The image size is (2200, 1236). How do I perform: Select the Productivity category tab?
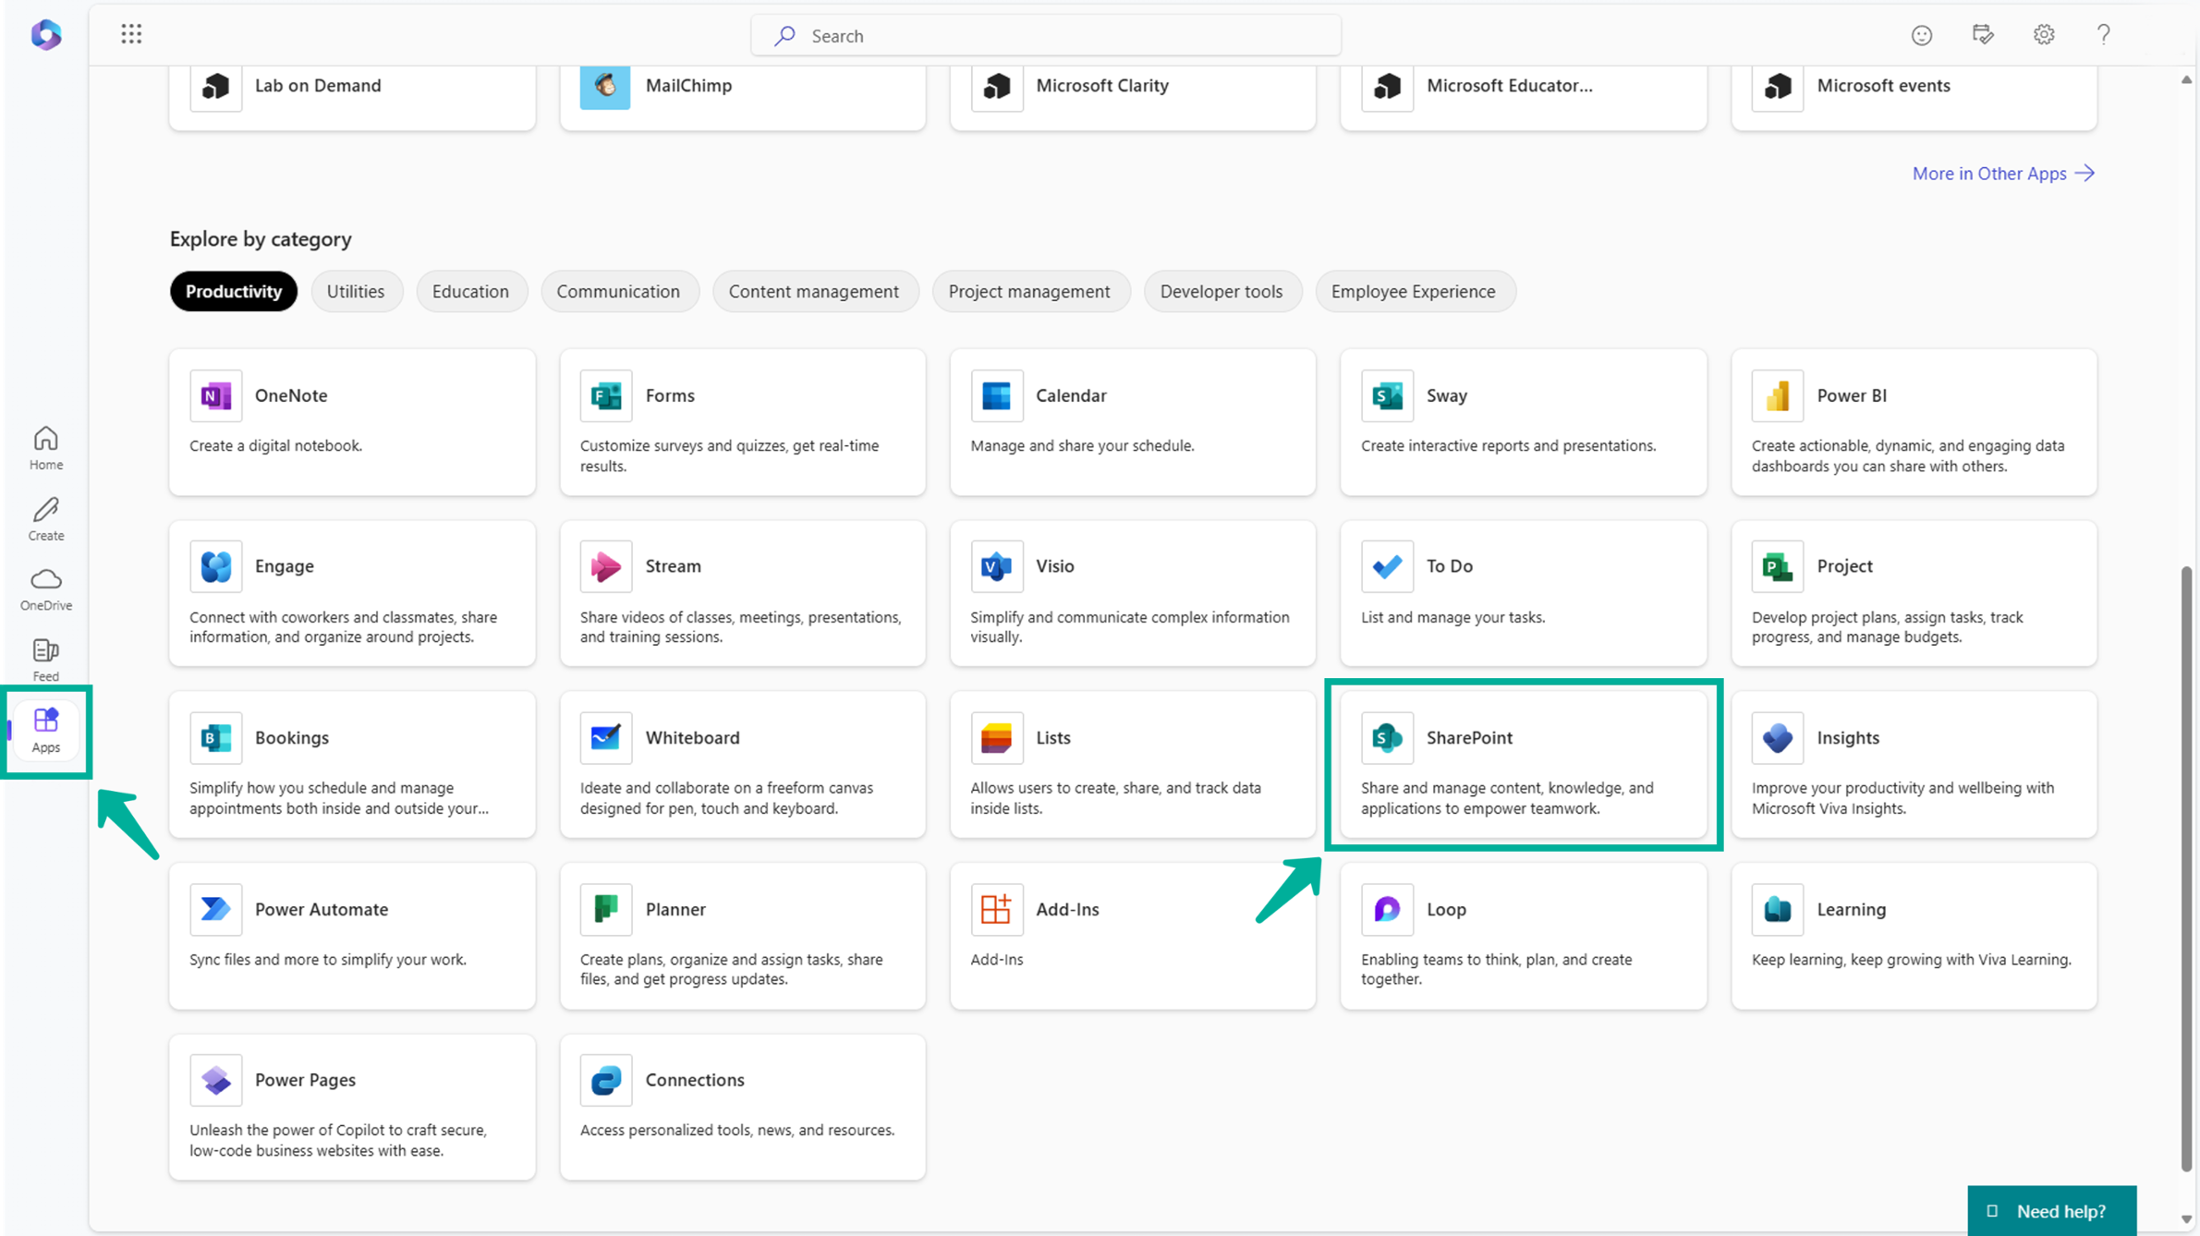234,290
